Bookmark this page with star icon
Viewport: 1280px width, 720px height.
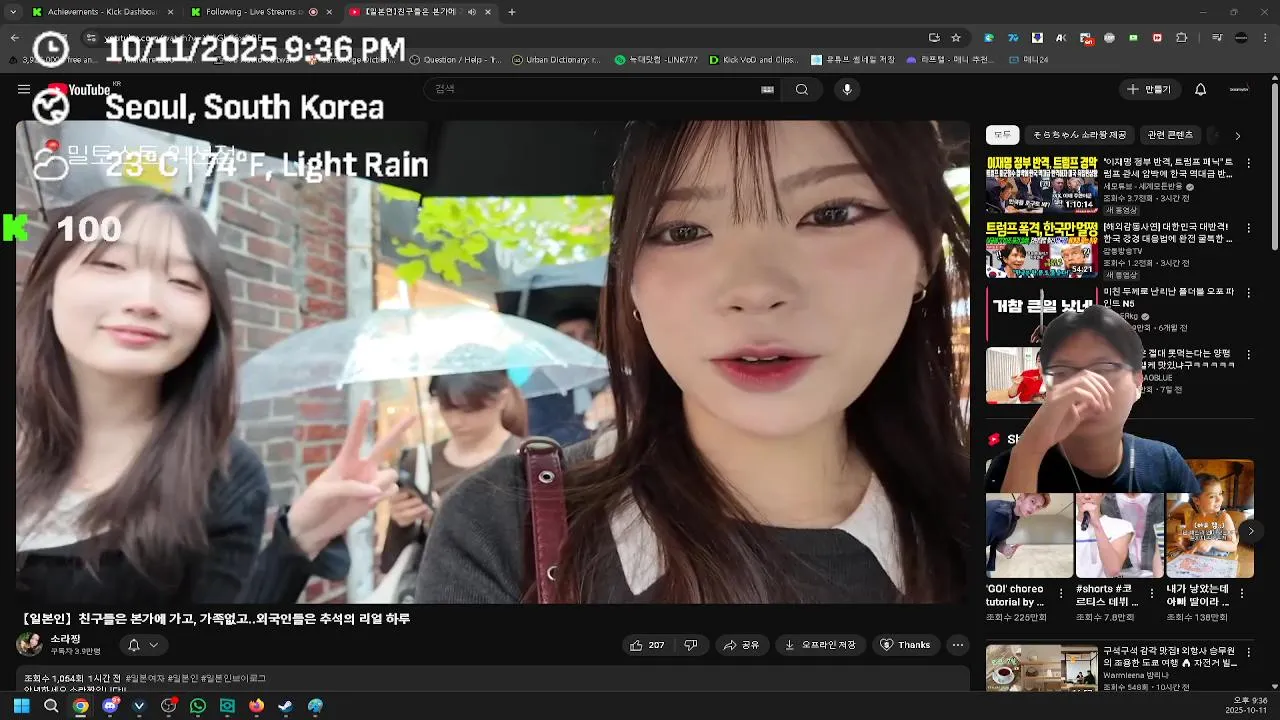point(956,38)
